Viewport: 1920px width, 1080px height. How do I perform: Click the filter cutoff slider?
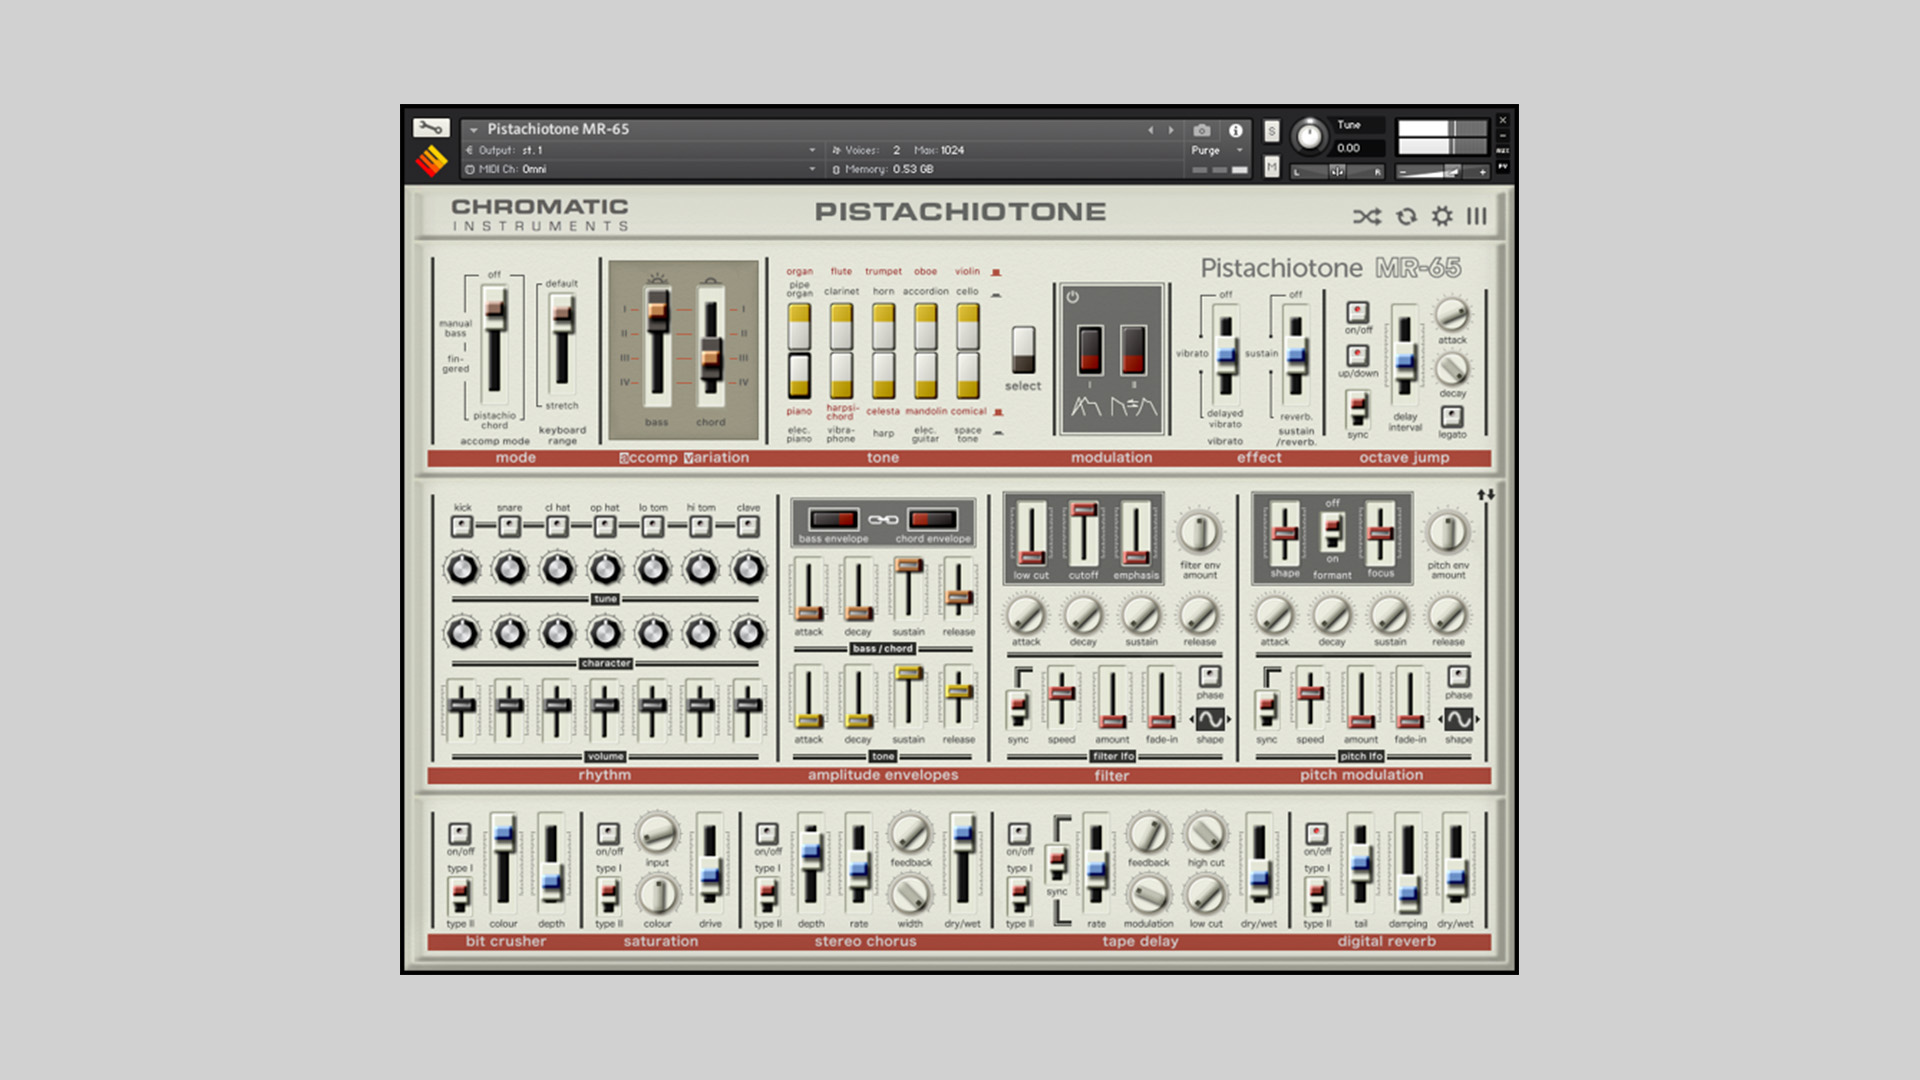click(1083, 534)
